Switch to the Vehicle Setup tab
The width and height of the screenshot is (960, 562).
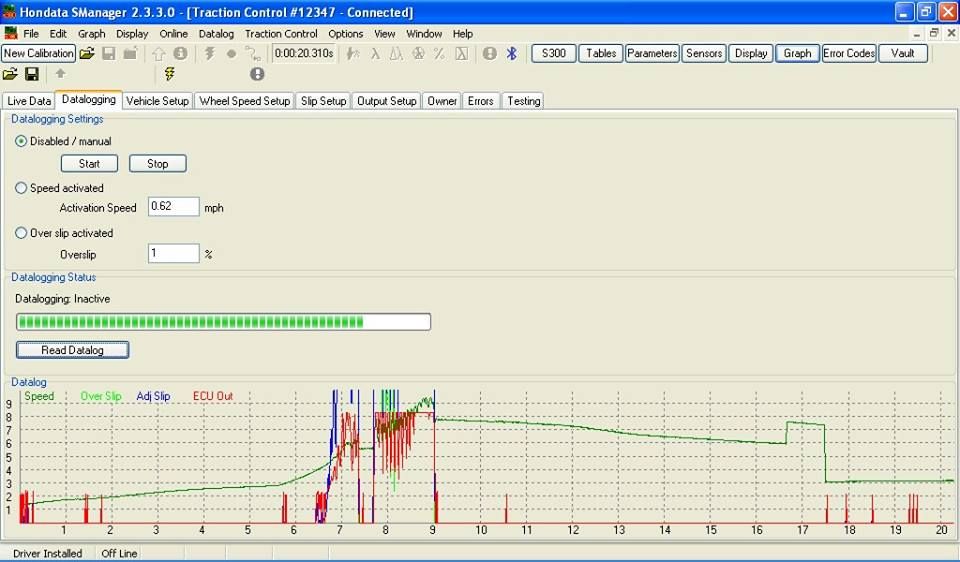coord(157,101)
